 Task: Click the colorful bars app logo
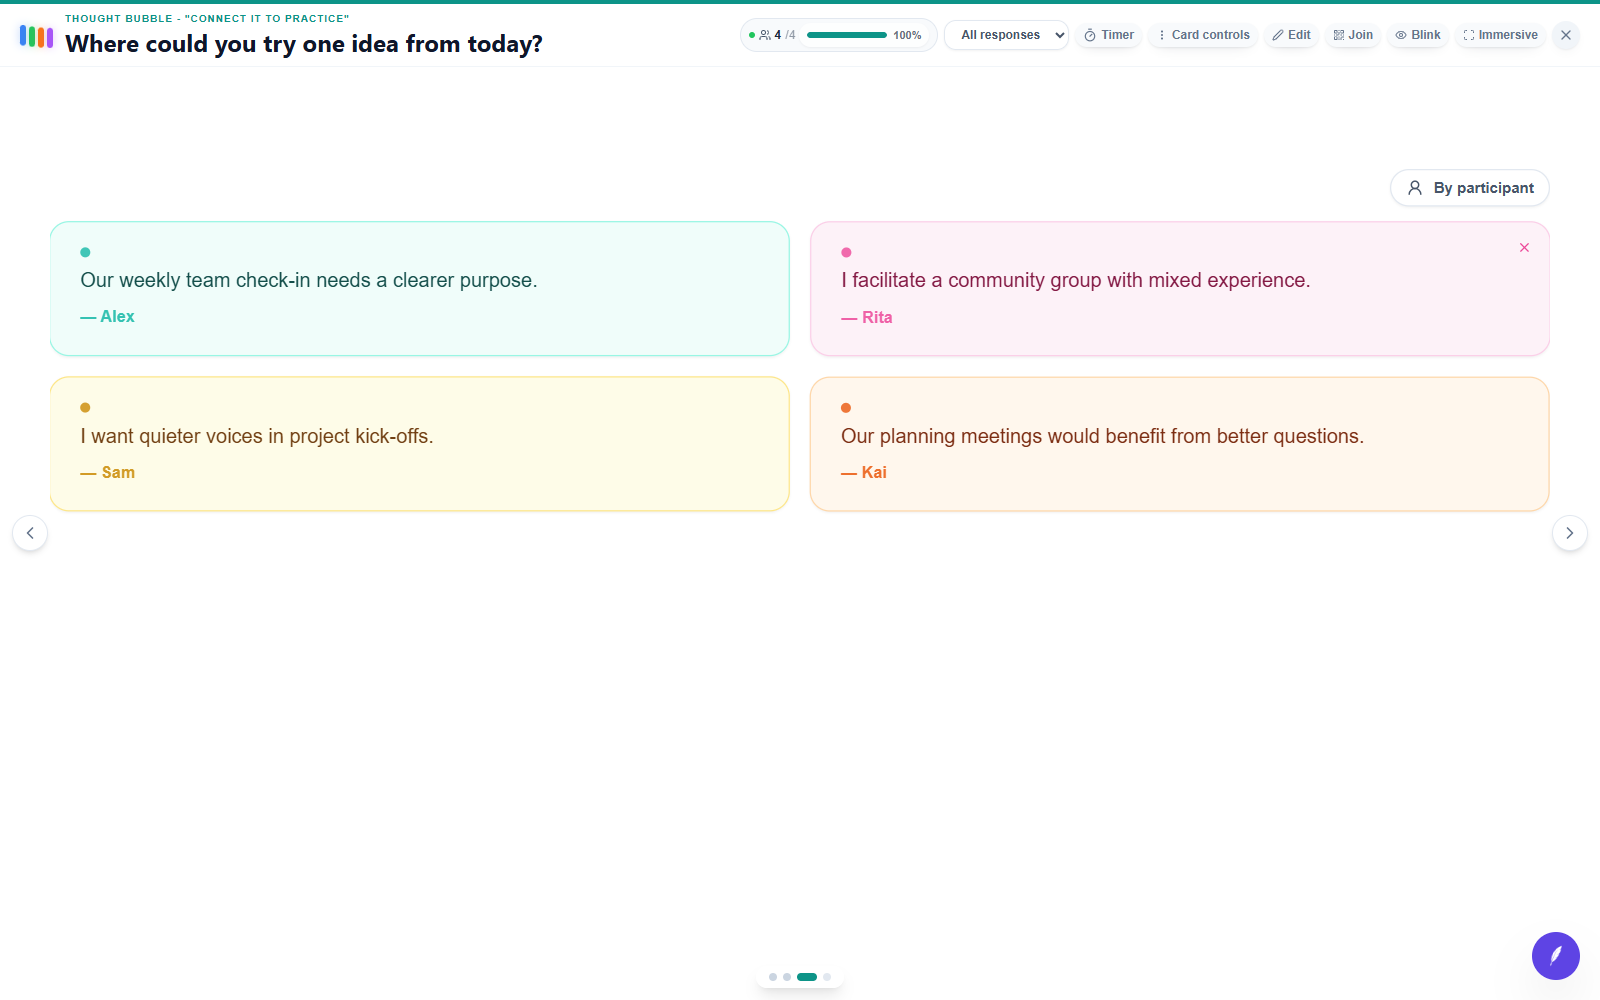(36, 37)
